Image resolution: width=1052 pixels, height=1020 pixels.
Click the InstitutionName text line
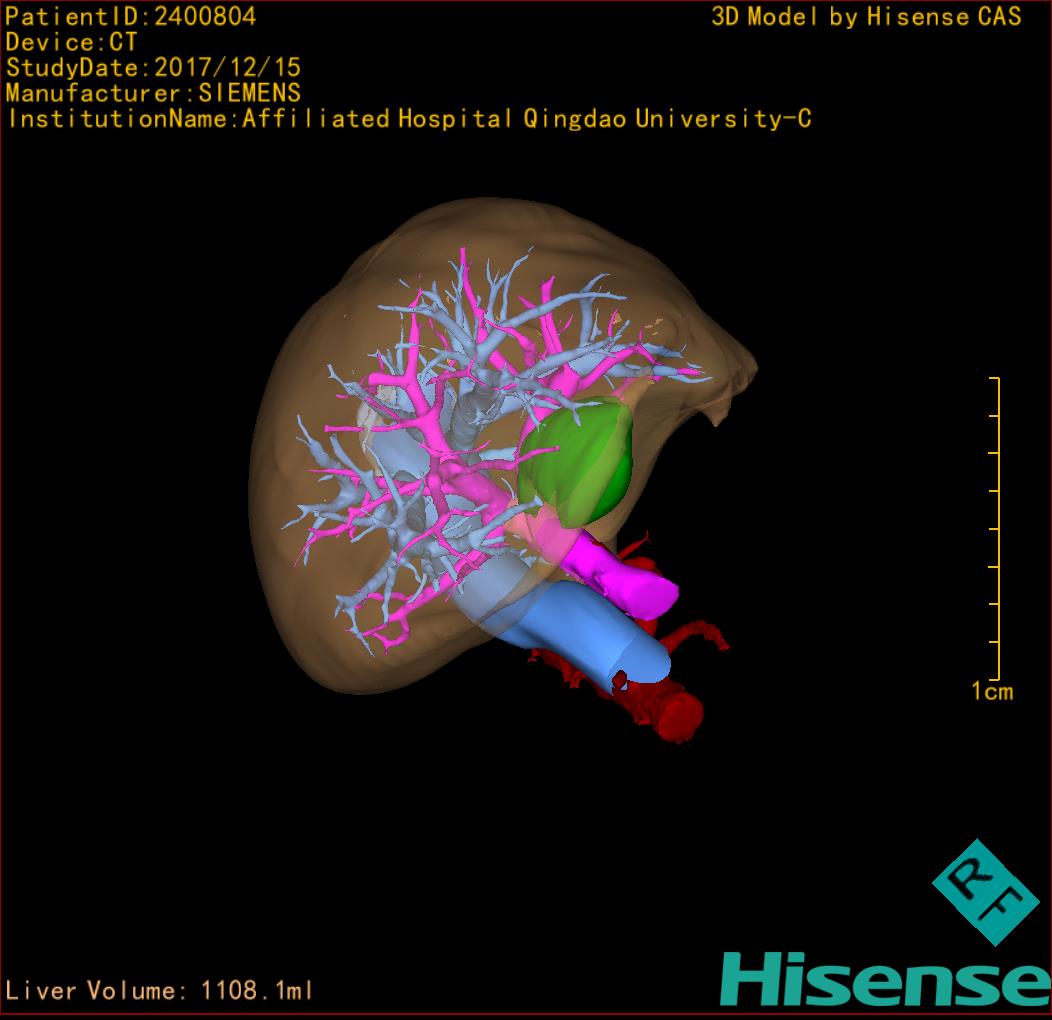click(408, 119)
